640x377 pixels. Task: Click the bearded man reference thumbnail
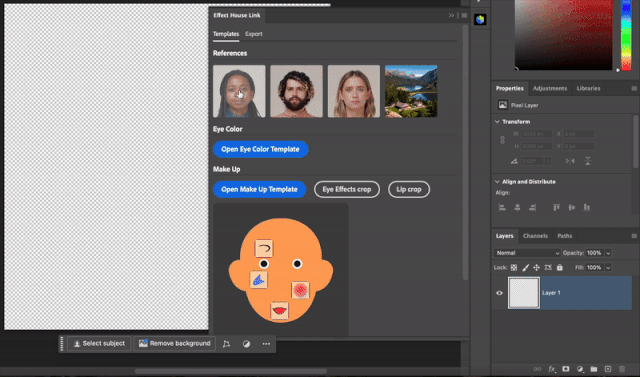[296, 91]
